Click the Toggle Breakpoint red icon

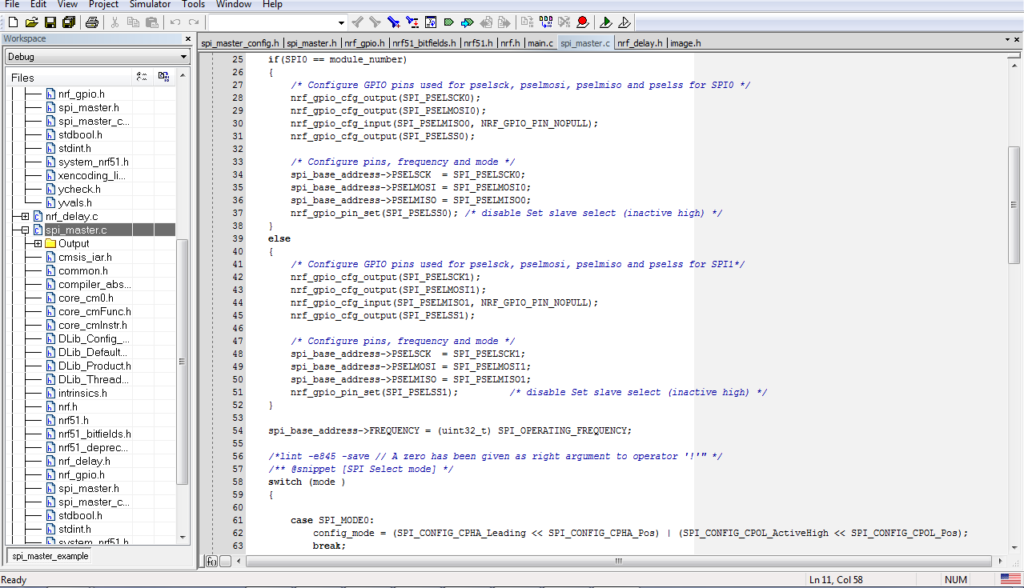[x=582, y=22]
